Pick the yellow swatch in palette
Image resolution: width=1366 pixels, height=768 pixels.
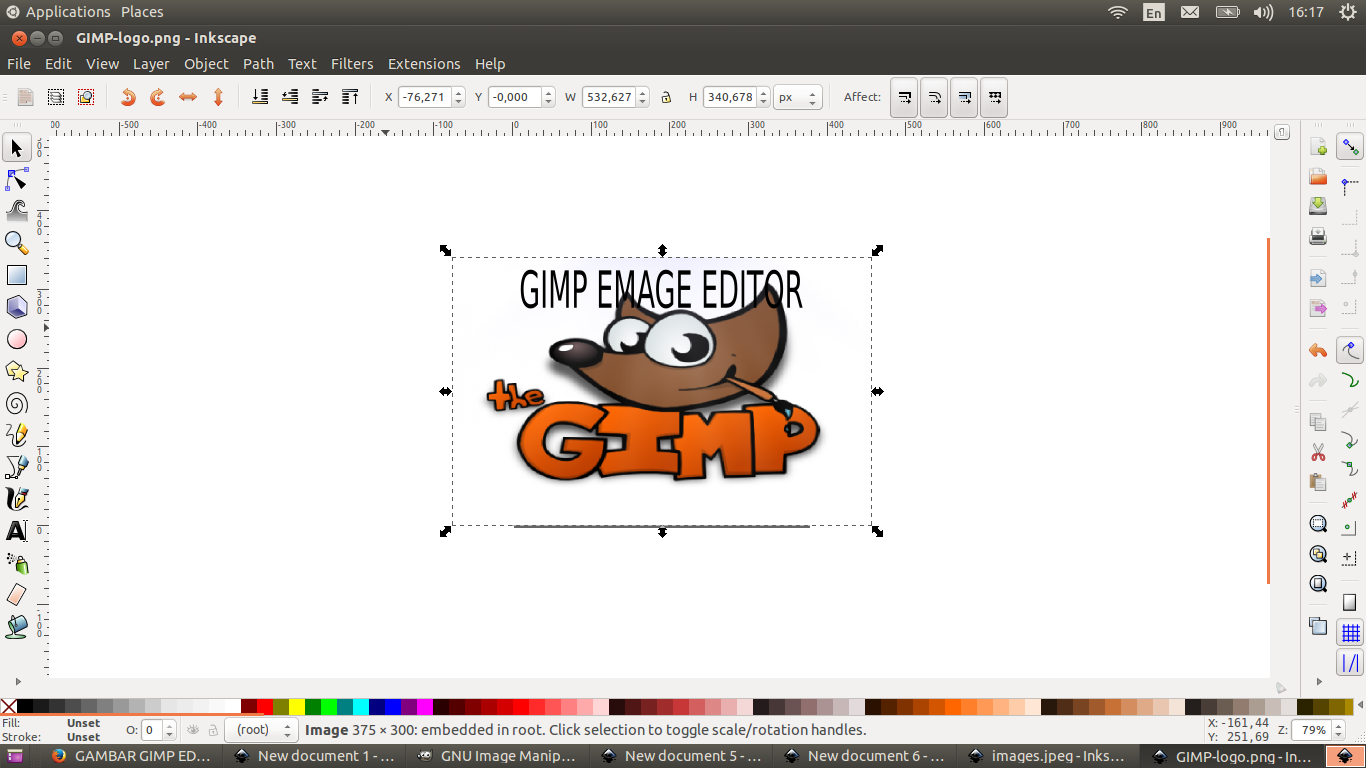297,706
